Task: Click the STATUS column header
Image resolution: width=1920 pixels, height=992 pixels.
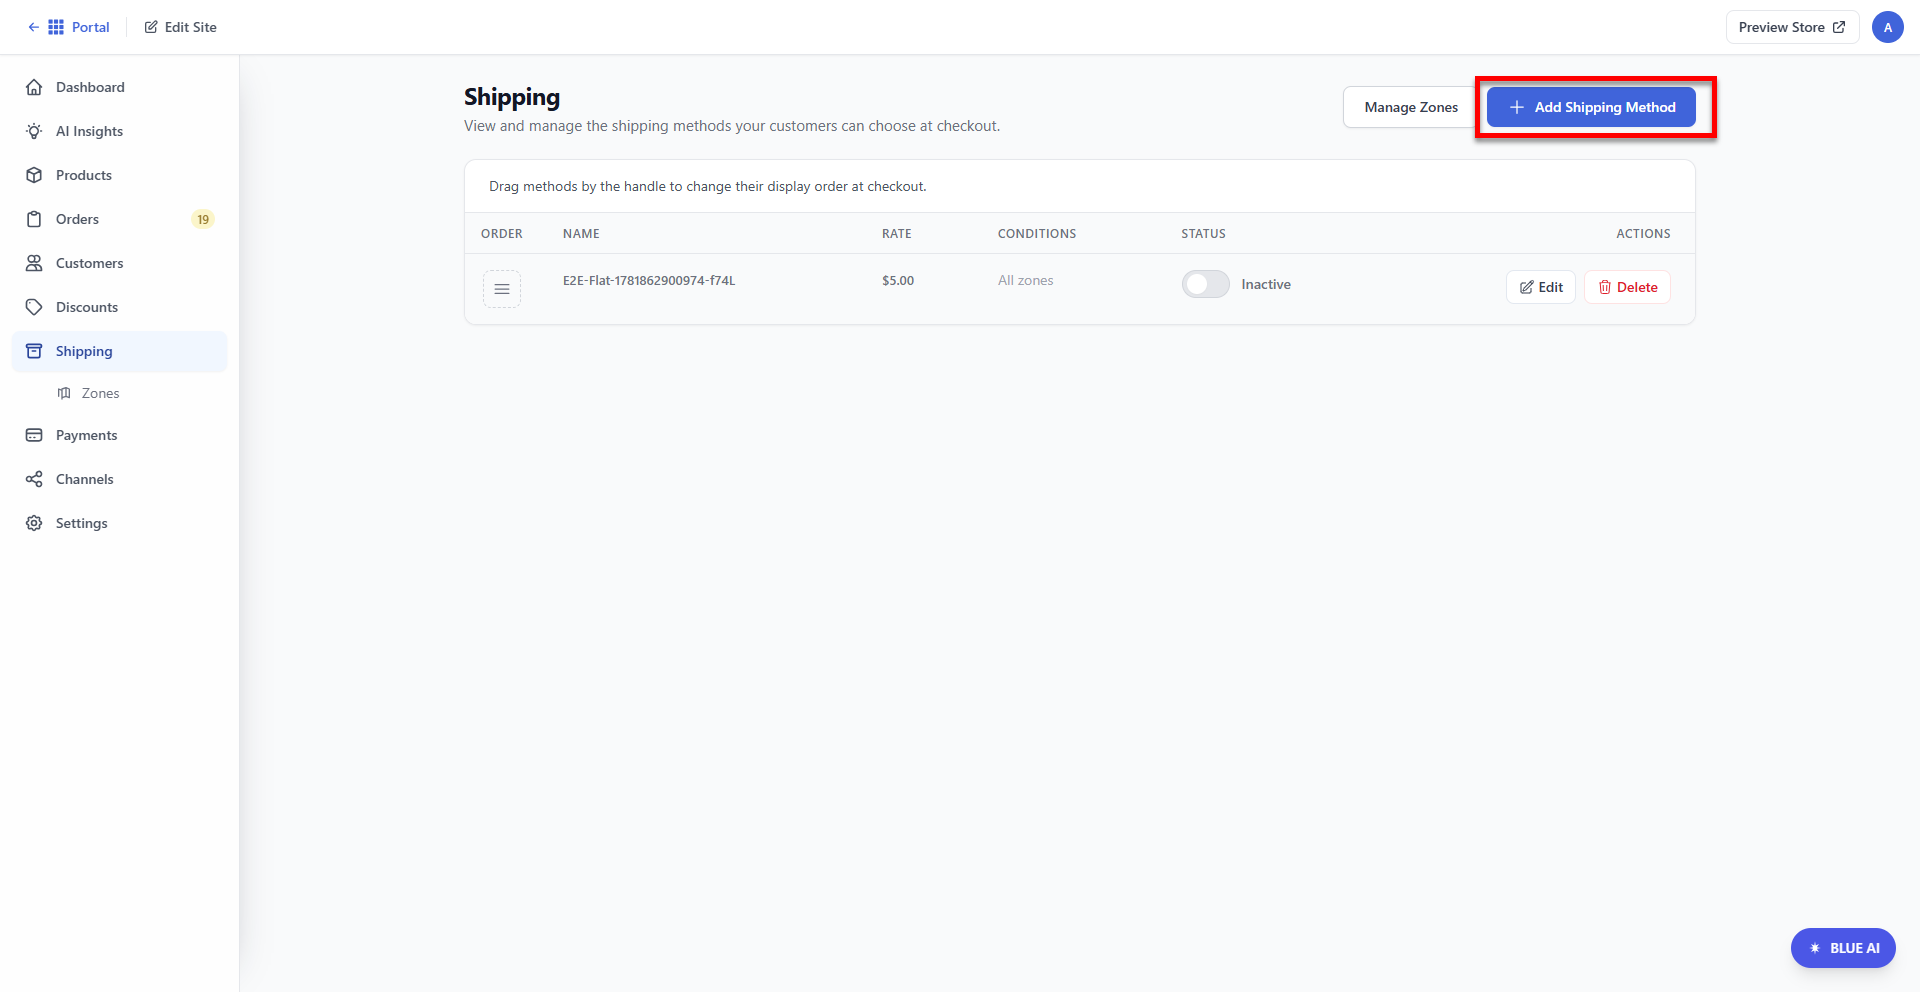Action: [1203, 234]
